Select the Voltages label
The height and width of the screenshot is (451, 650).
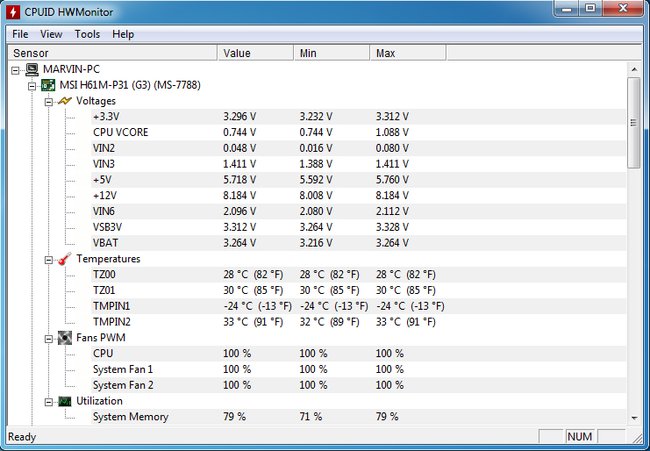pos(96,101)
